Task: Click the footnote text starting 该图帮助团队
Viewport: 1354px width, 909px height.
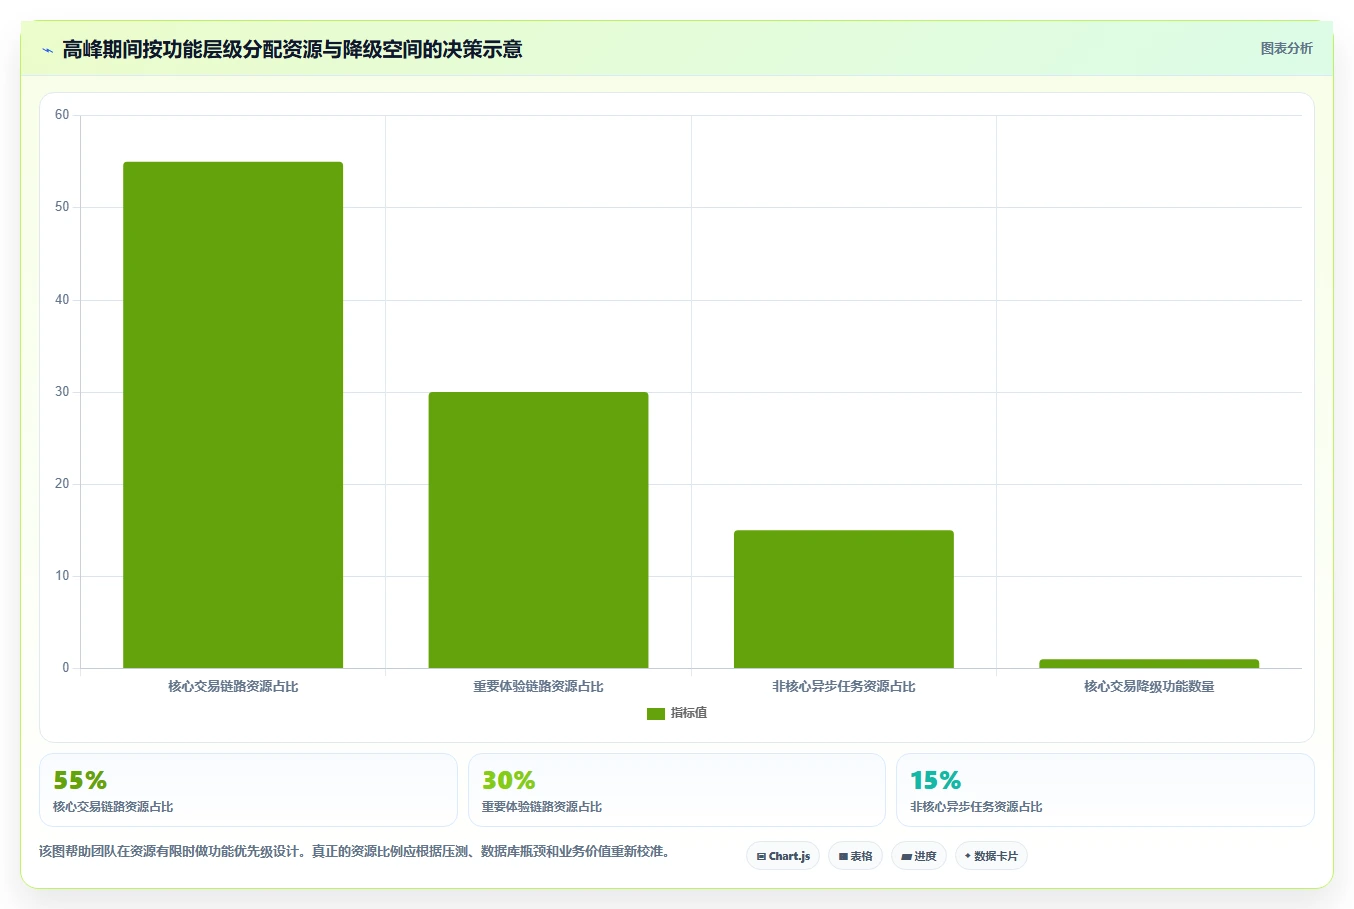Action: 354,852
